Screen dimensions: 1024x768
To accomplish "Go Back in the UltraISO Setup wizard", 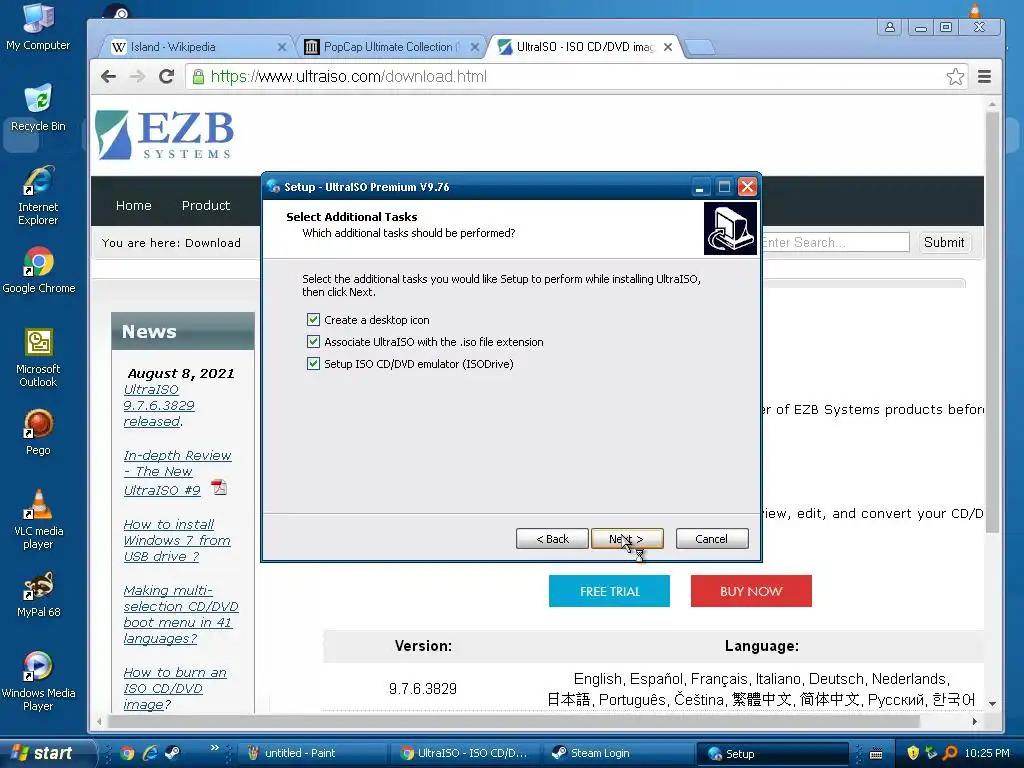I will coord(552,539).
